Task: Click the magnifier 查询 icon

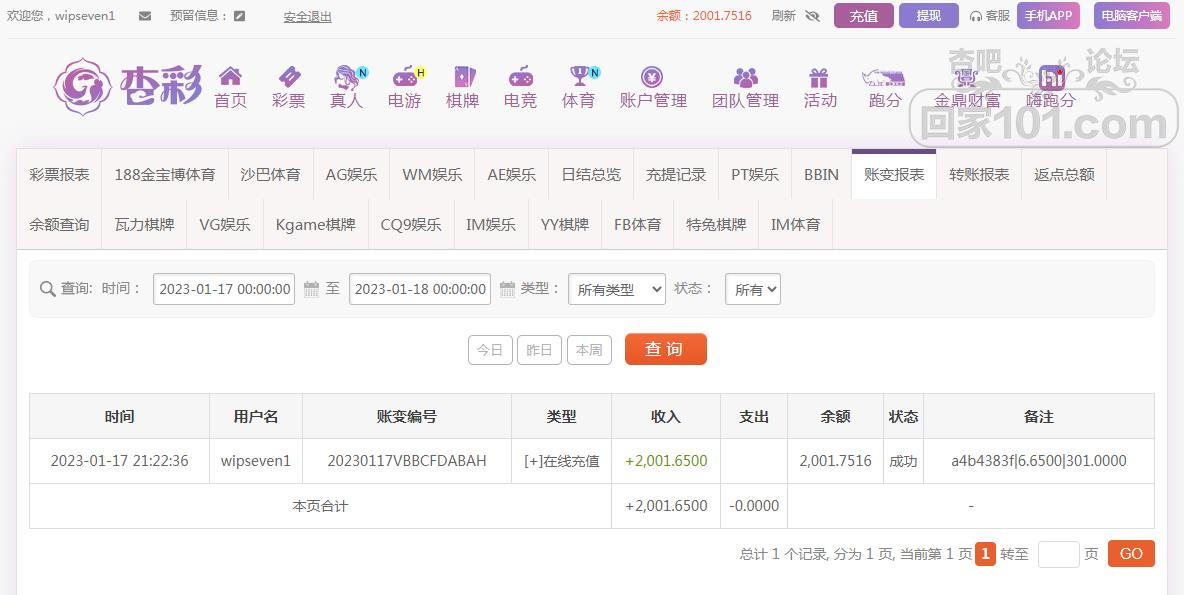Action: click(x=48, y=289)
